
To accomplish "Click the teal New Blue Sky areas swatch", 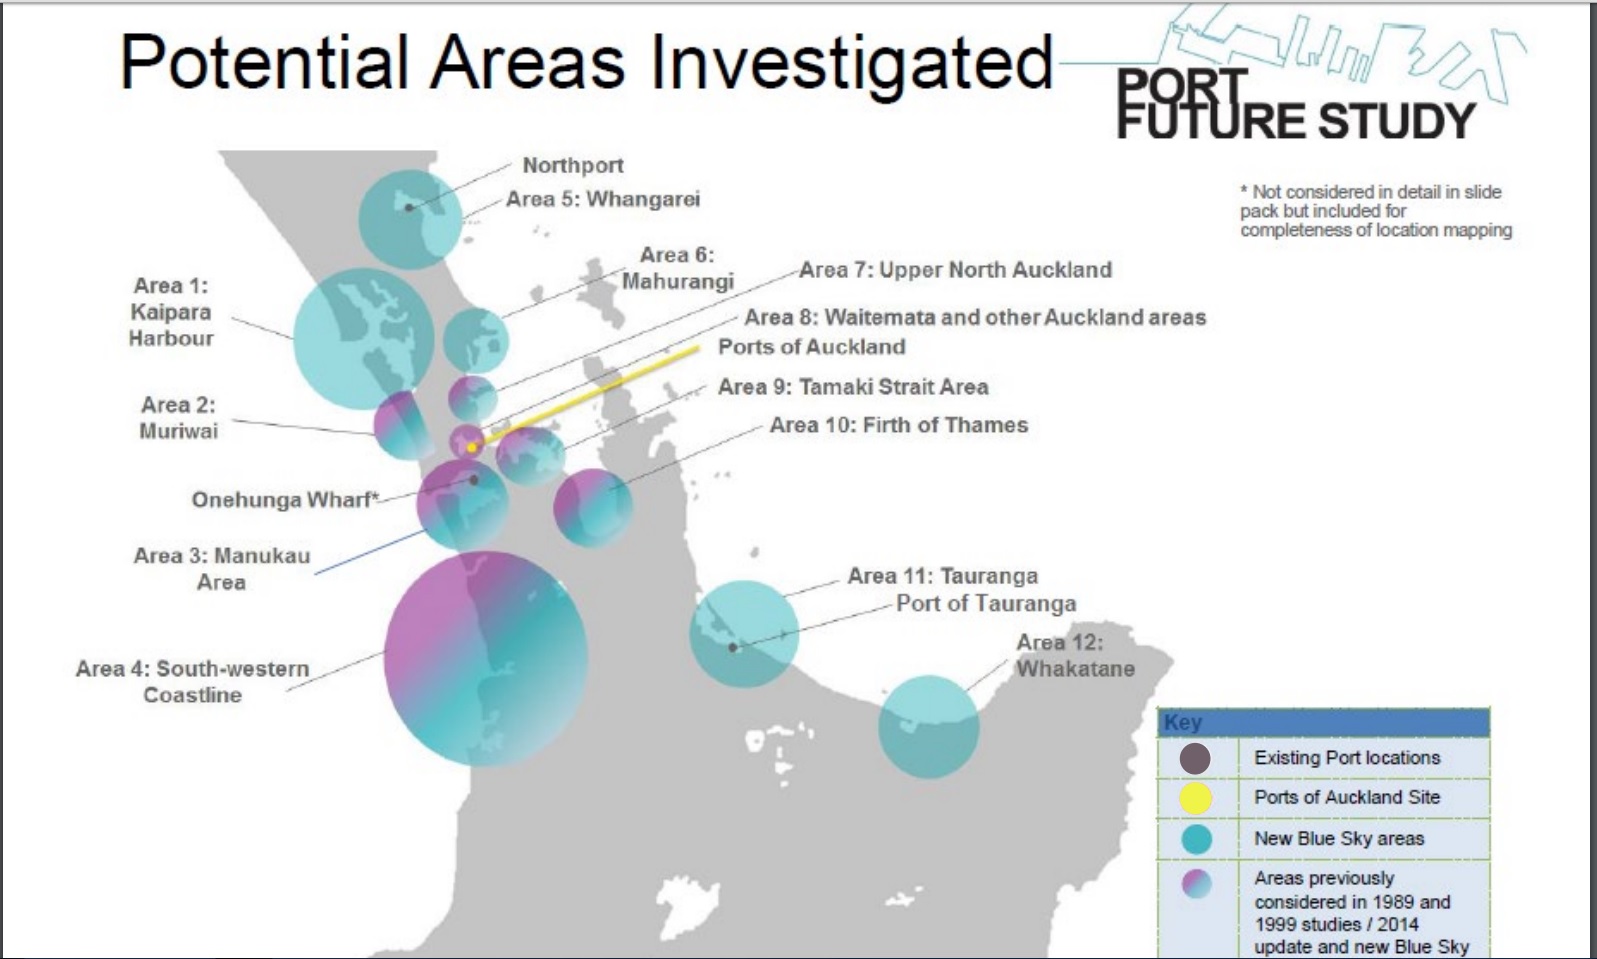I will 1195,839.
